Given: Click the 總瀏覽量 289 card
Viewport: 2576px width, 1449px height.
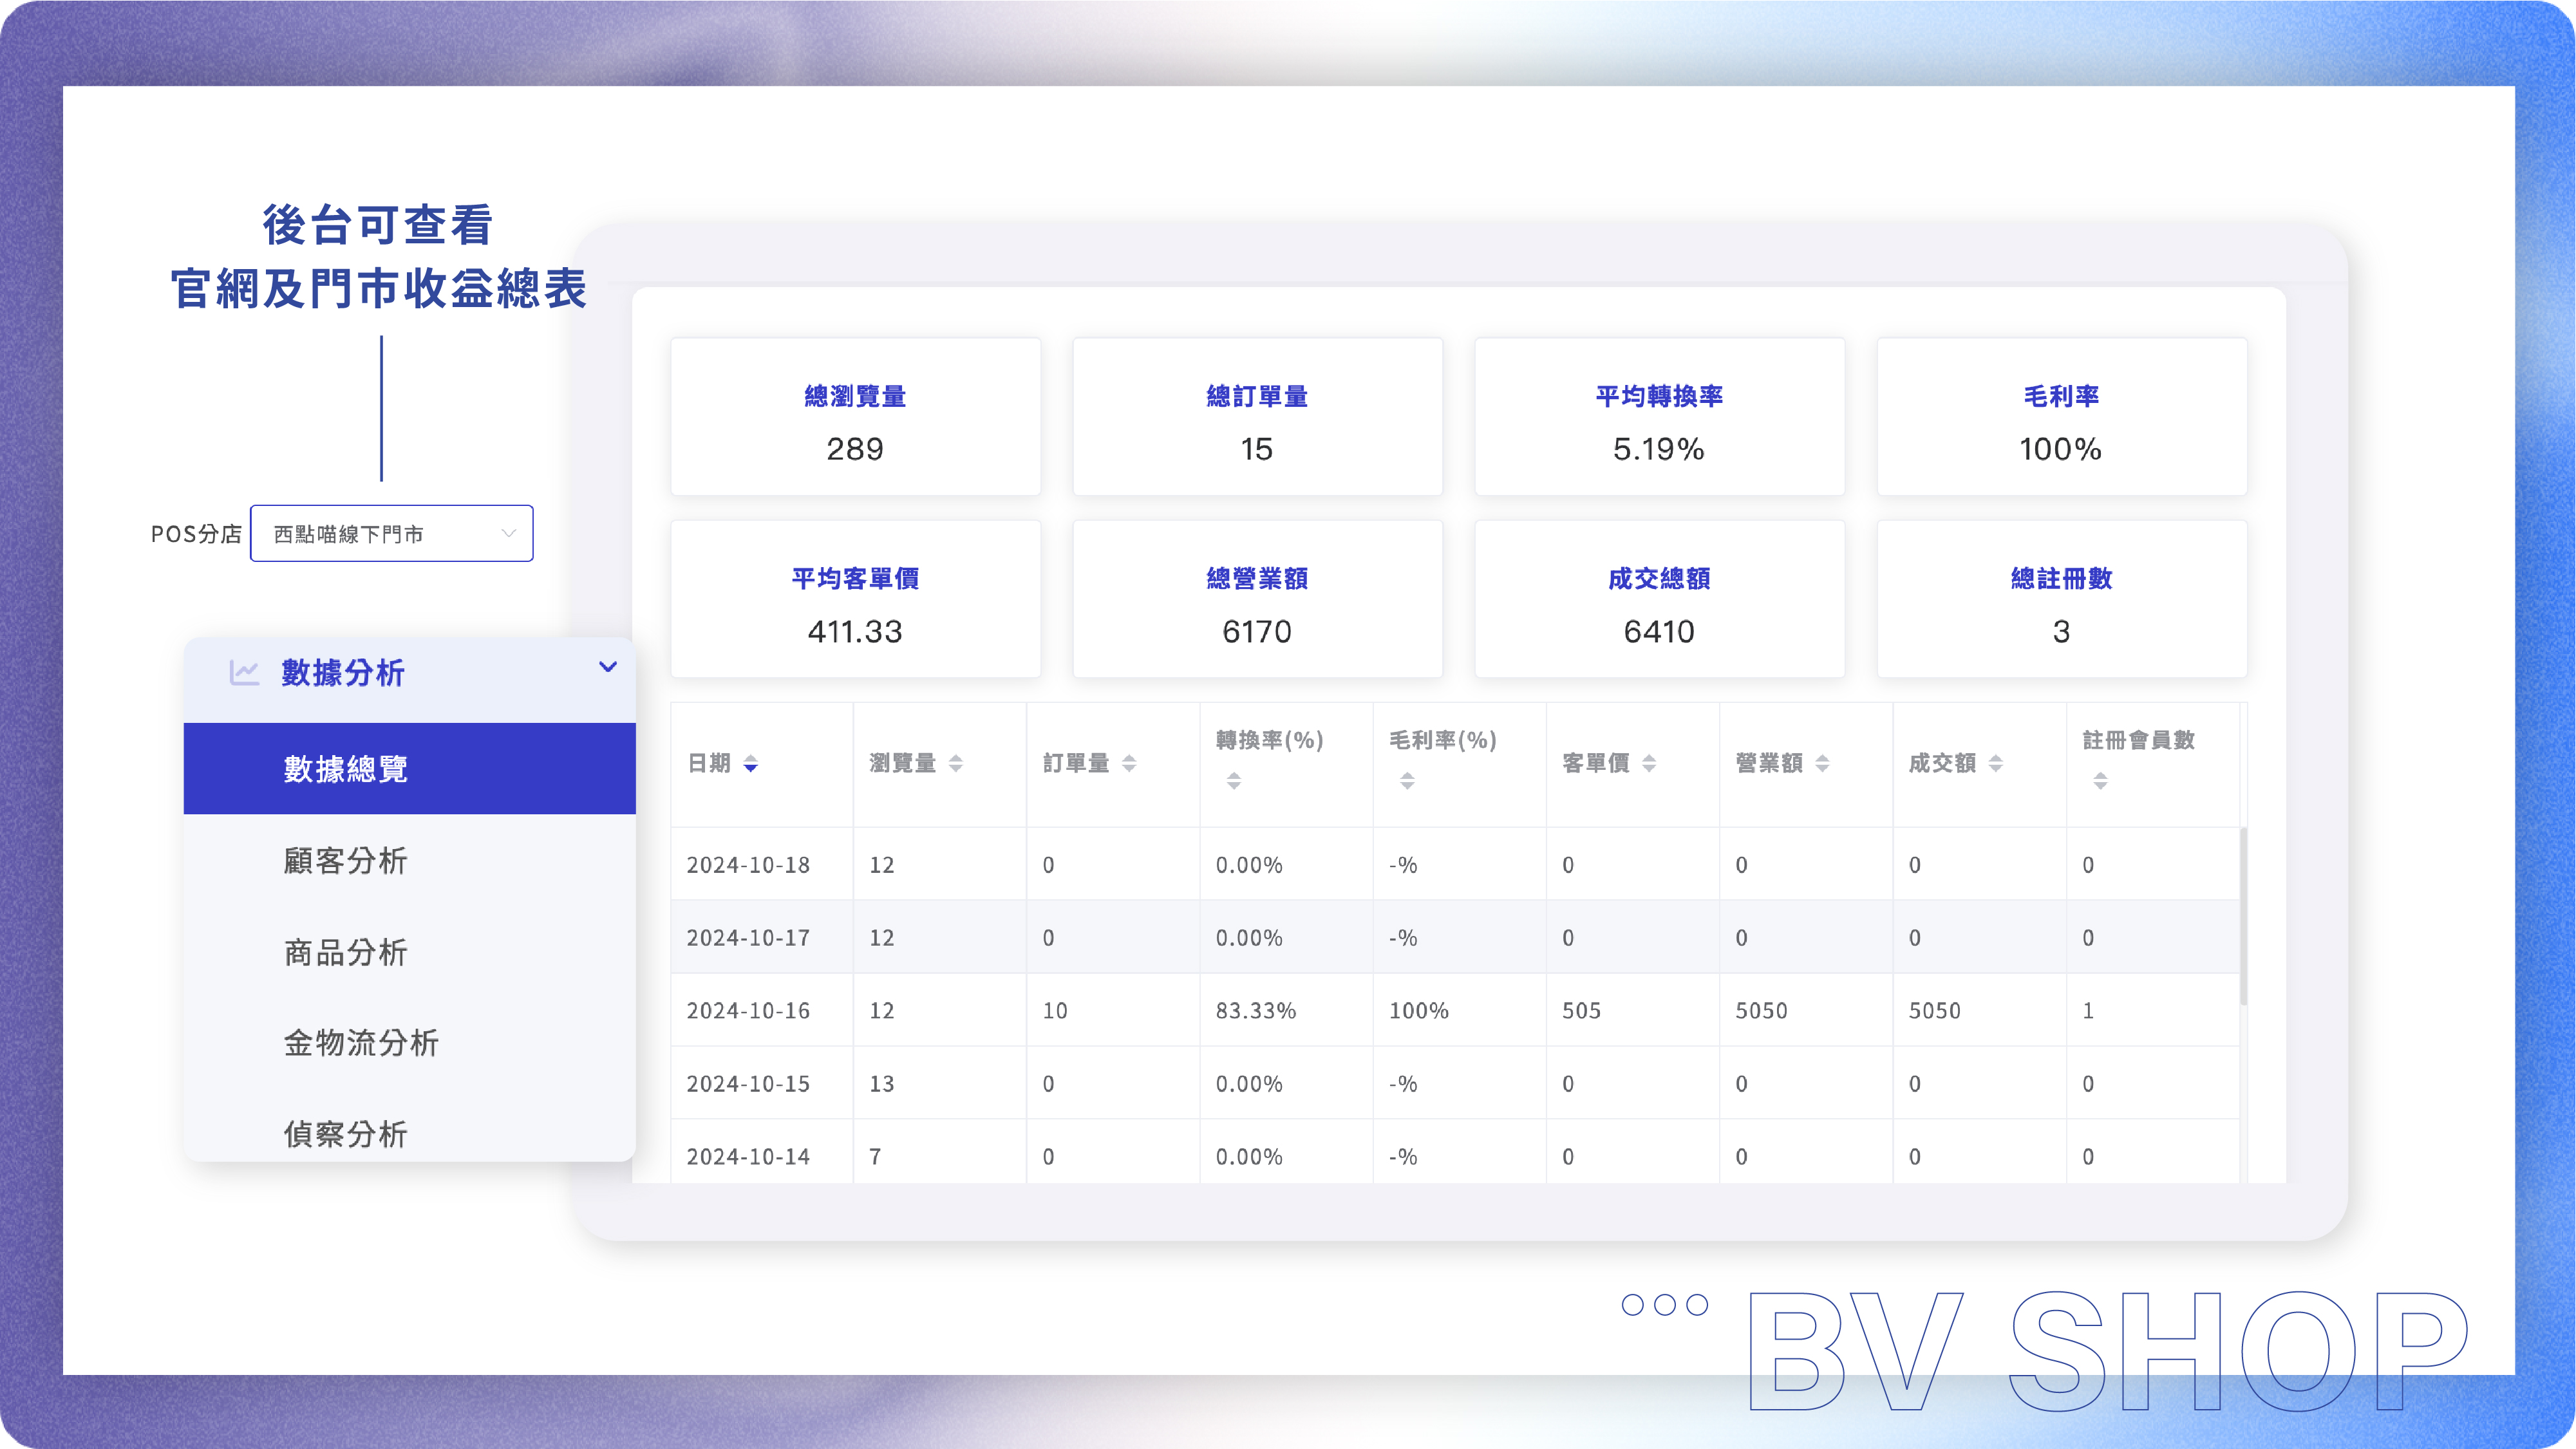Looking at the screenshot, I should pyautogui.click(x=855, y=417).
